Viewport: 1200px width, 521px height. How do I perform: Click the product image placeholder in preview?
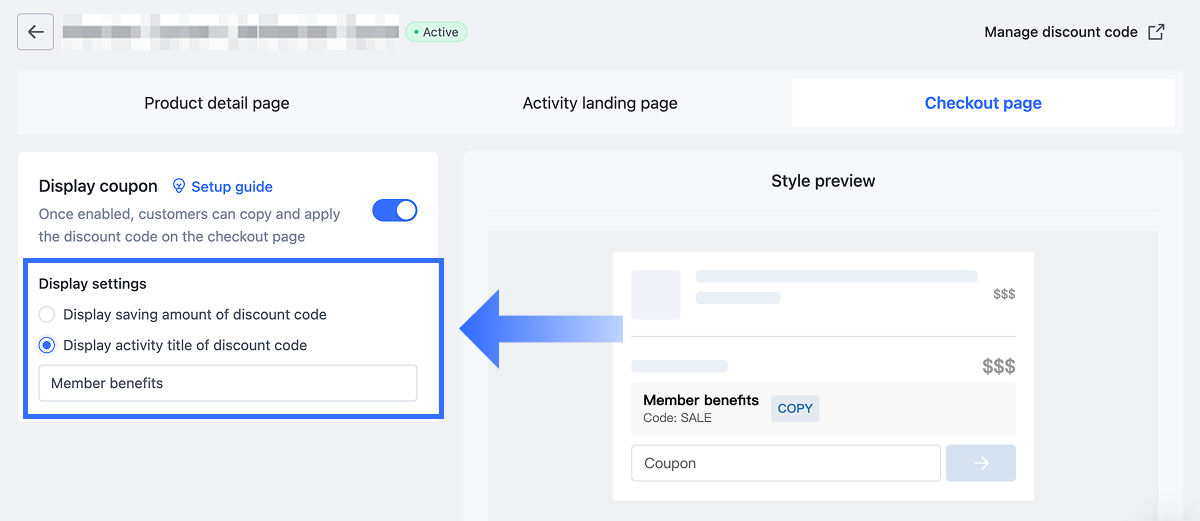pyautogui.click(x=656, y=294)
